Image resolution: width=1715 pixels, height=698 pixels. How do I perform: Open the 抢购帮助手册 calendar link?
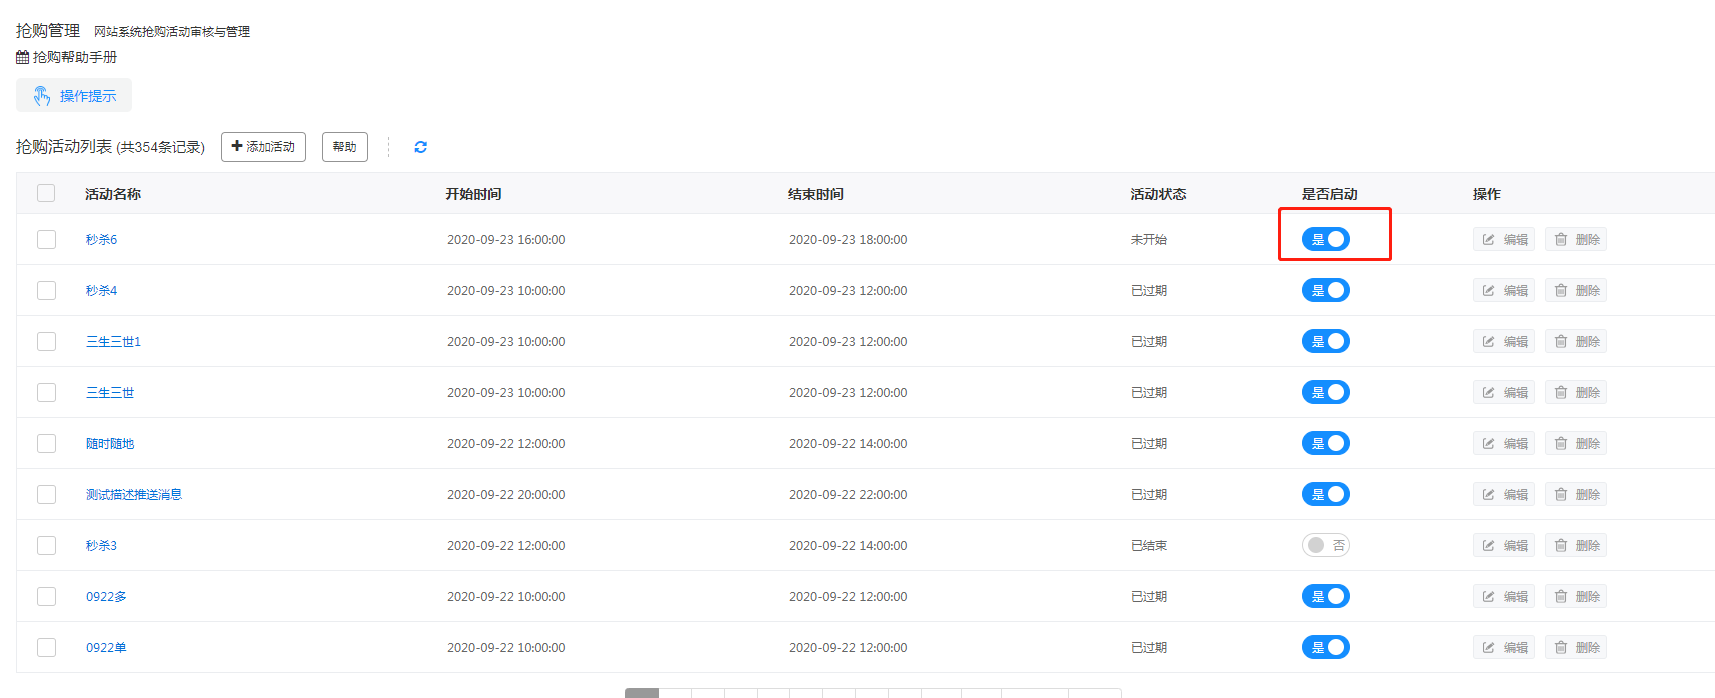pos(67,57)
